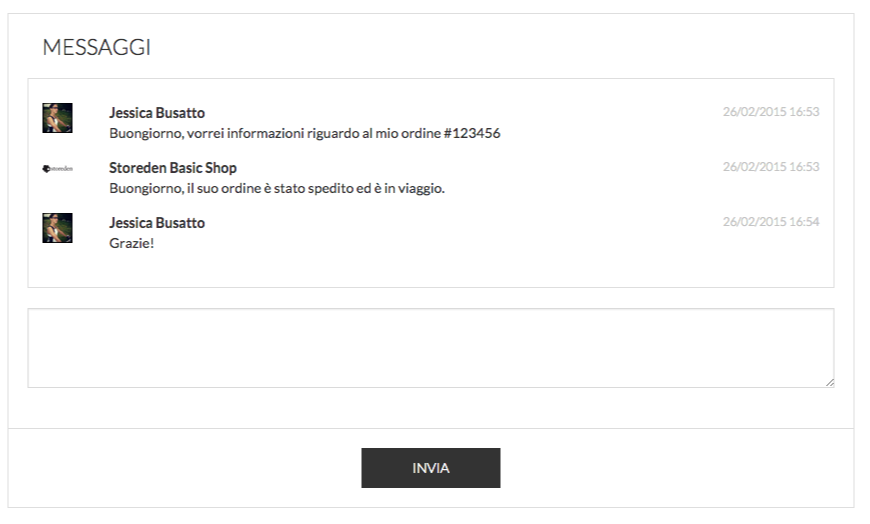Select Jessica Busatto's name on the first message
Viewport: 870px width, 524px height.
pyautogui.click(x=157, y=113)
